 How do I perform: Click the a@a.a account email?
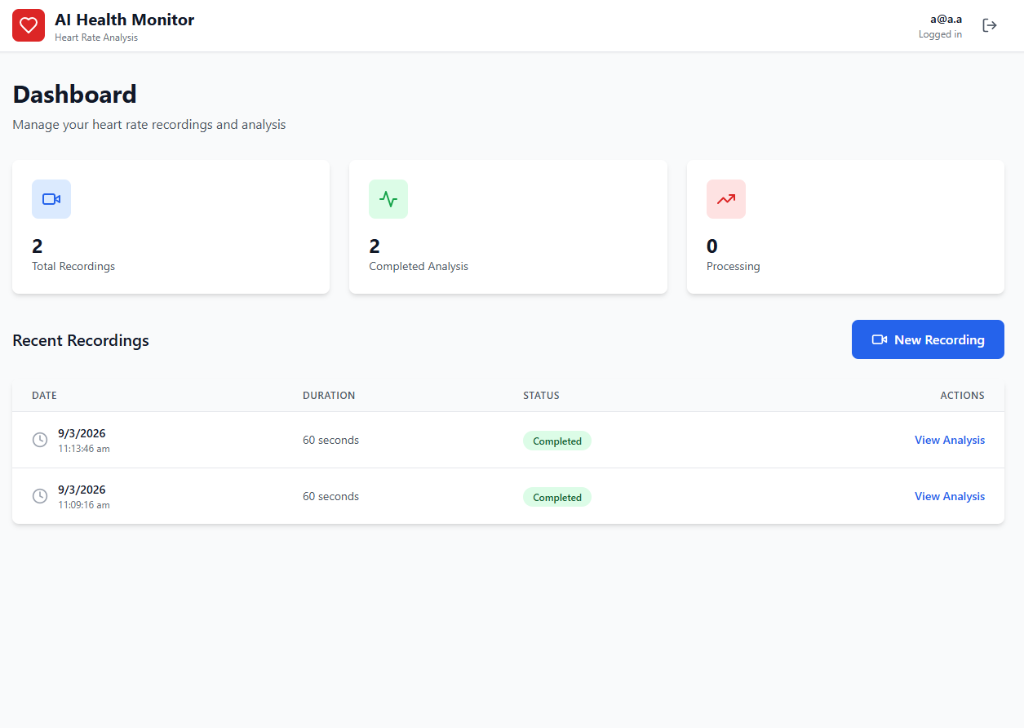[x=946, y=20]
